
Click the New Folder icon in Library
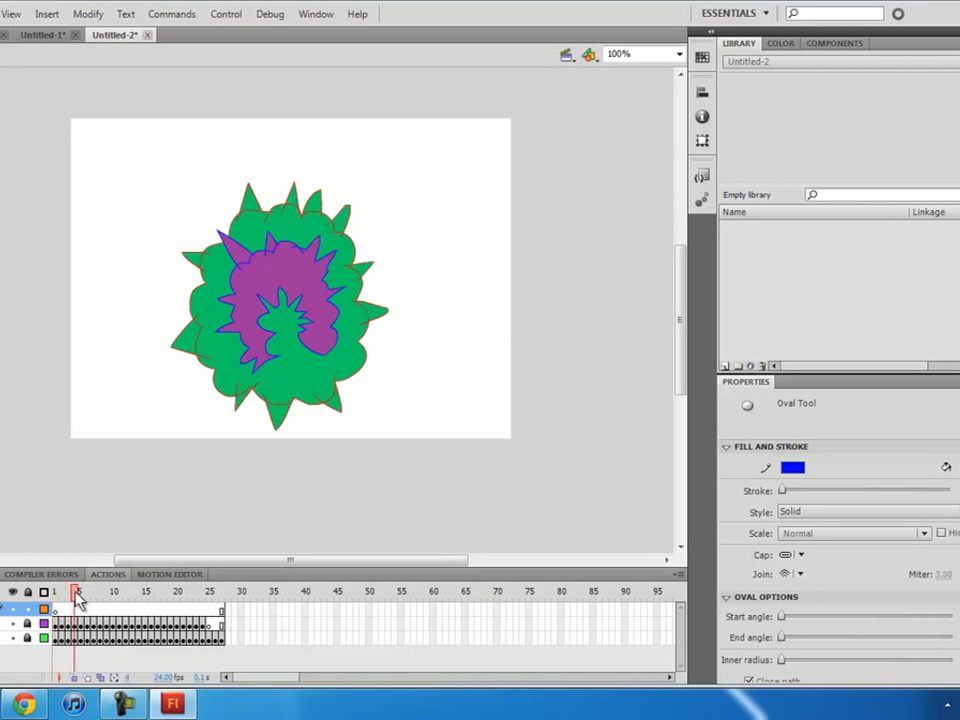click(x=738, y=366)
